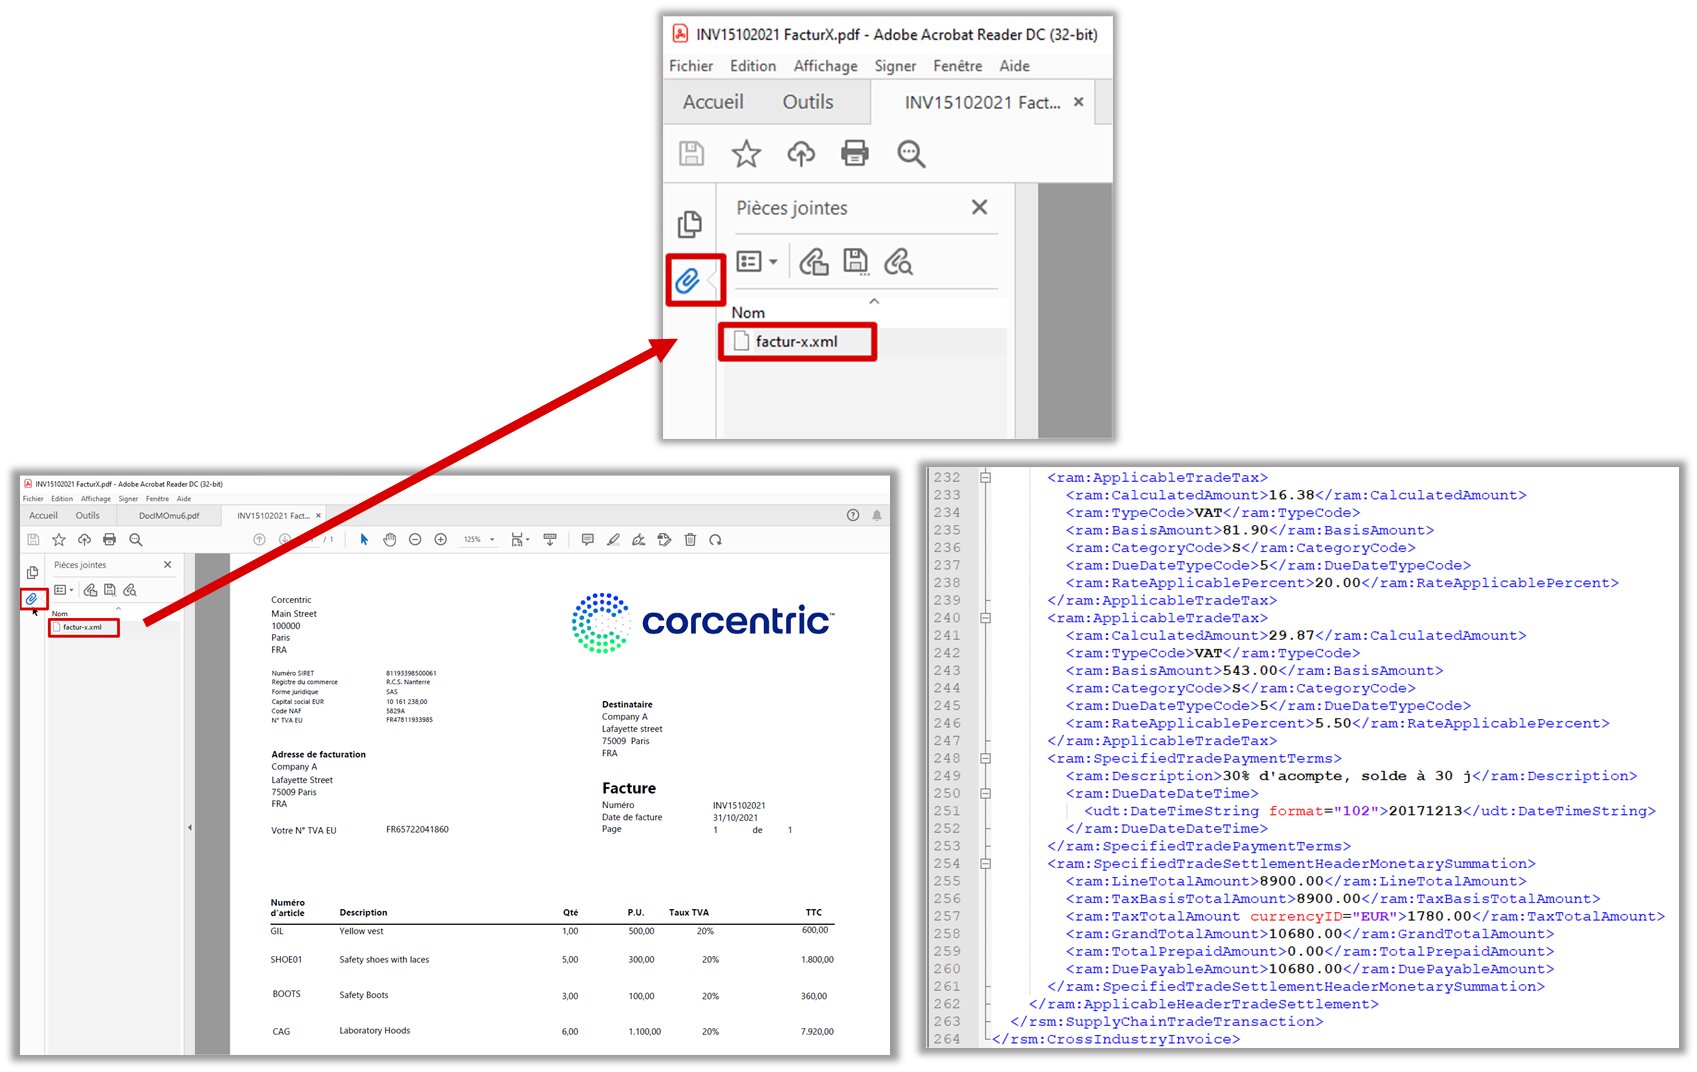The width and height of the screenshot is (1697, 1072).
Task: Click the zoom in plus icon
Action: tap(440, 540)
